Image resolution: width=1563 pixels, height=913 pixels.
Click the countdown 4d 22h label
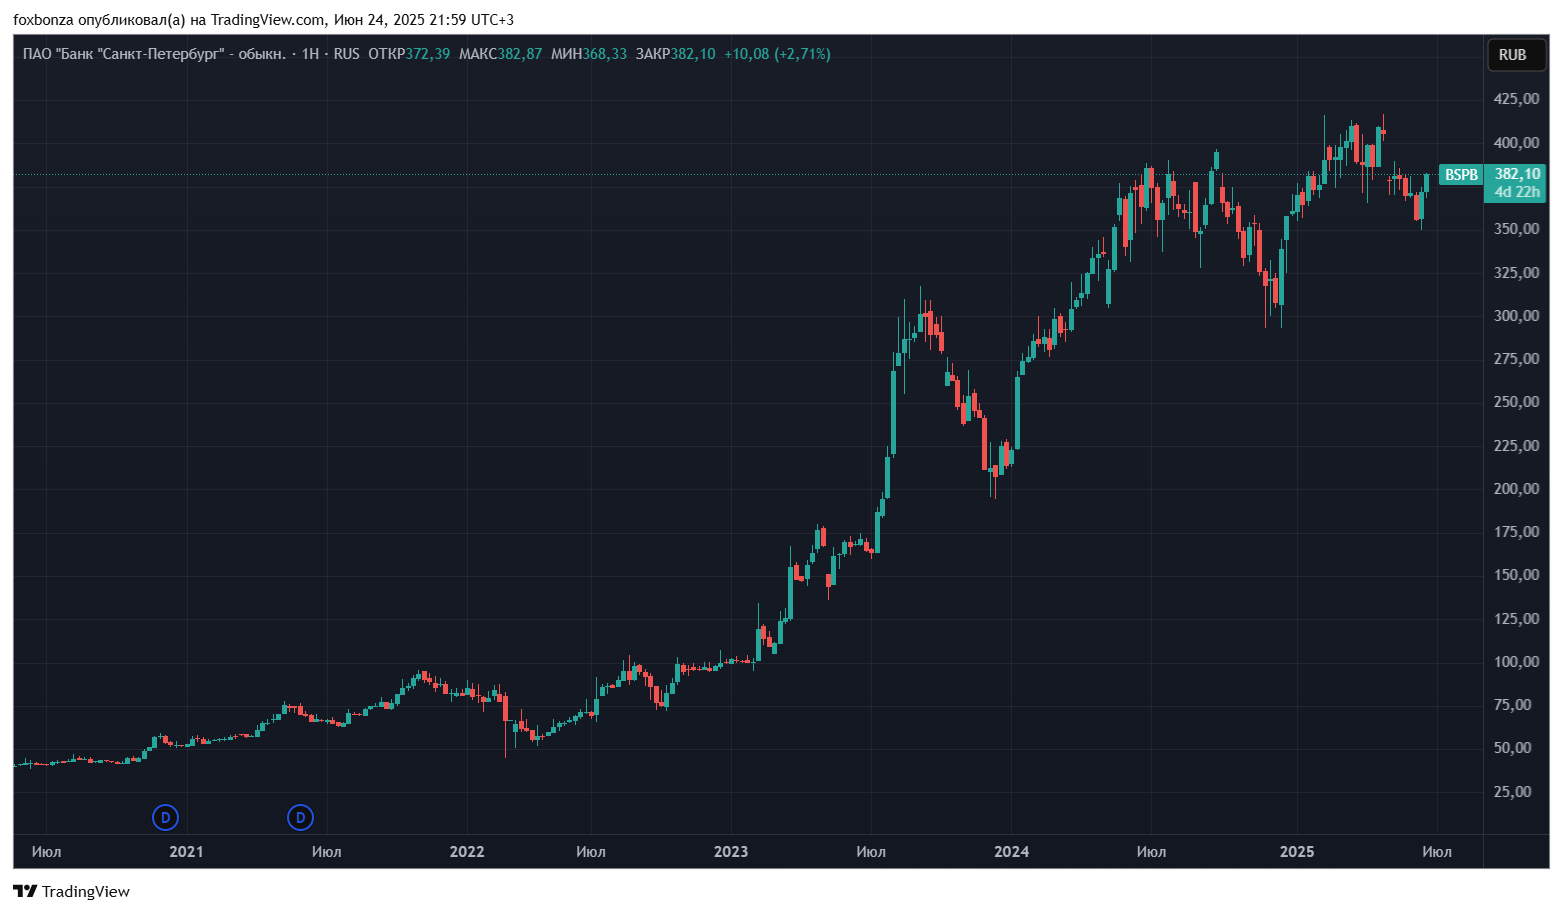pos(1517,192)
